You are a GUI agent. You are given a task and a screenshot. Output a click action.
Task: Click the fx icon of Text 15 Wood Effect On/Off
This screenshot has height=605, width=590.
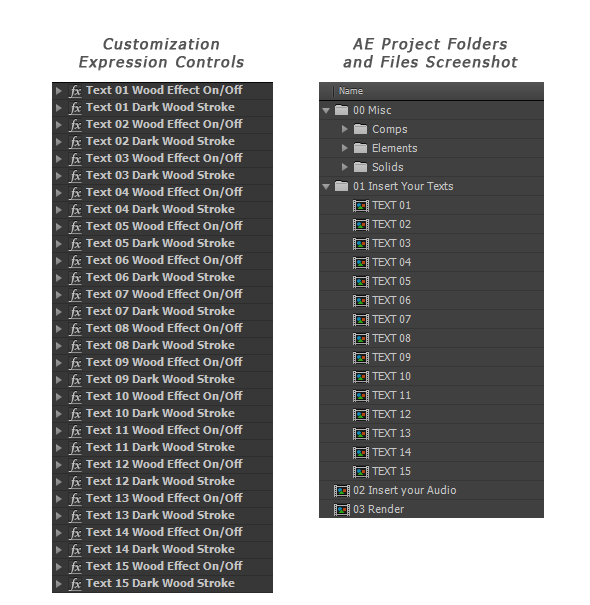tap(75, 567)
